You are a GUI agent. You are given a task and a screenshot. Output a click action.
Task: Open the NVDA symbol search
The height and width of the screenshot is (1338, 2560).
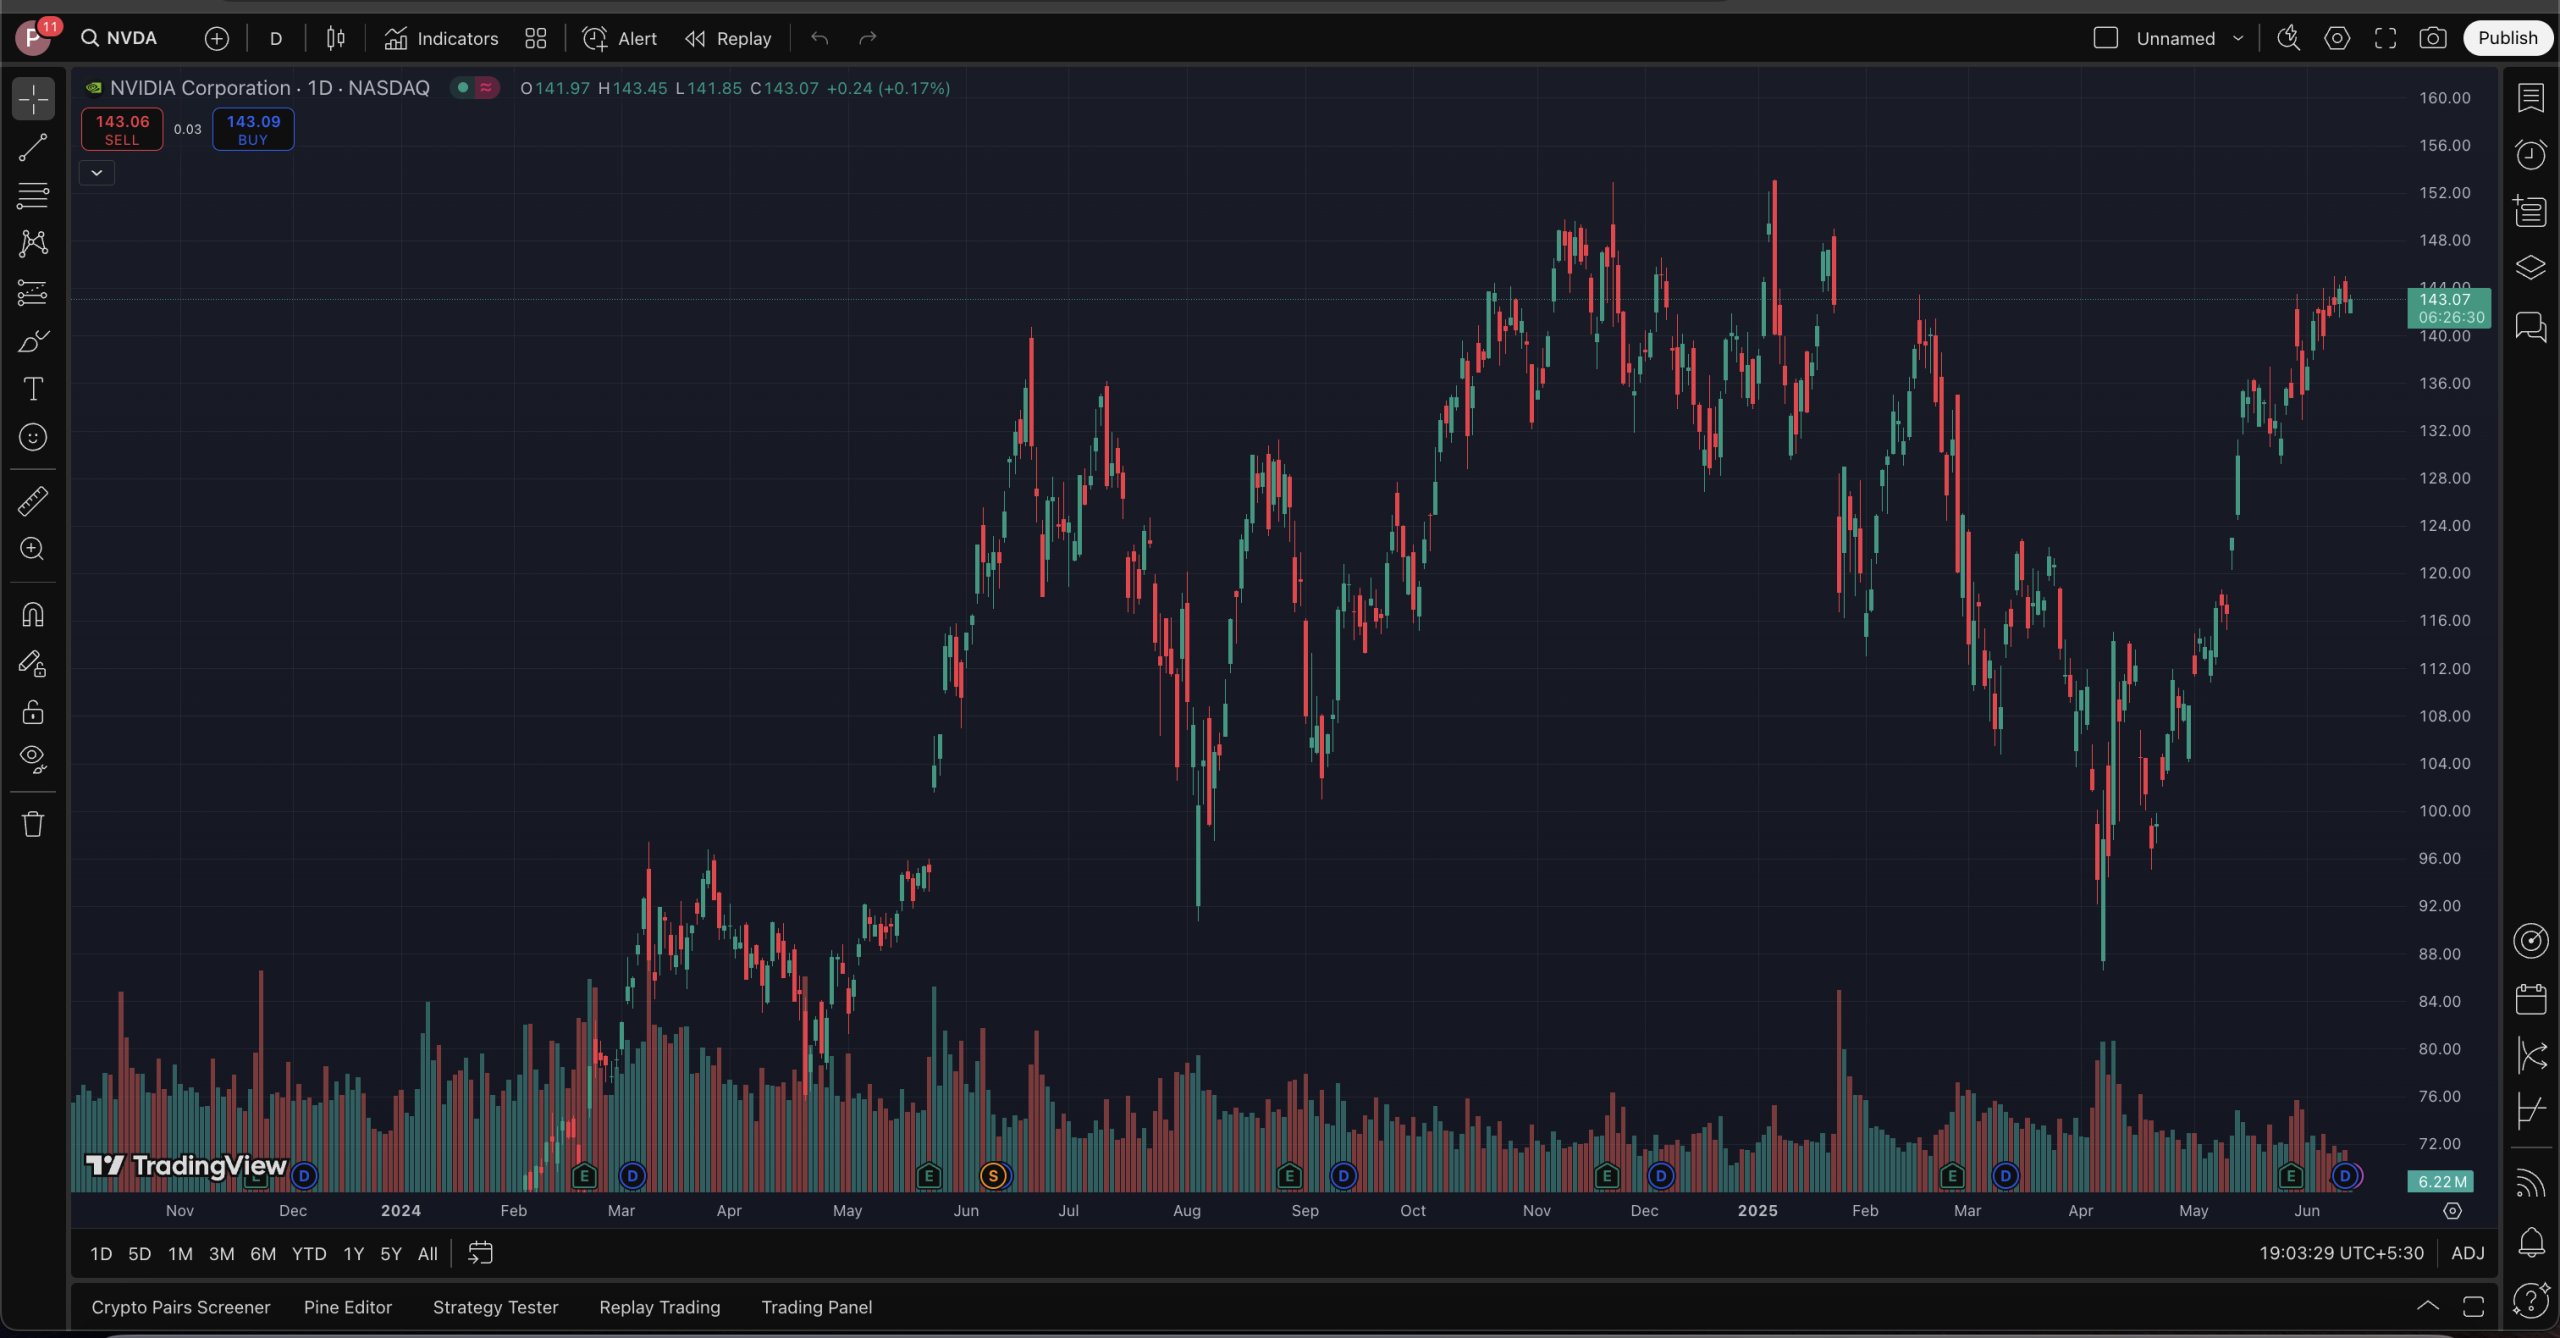pos(120,38)
